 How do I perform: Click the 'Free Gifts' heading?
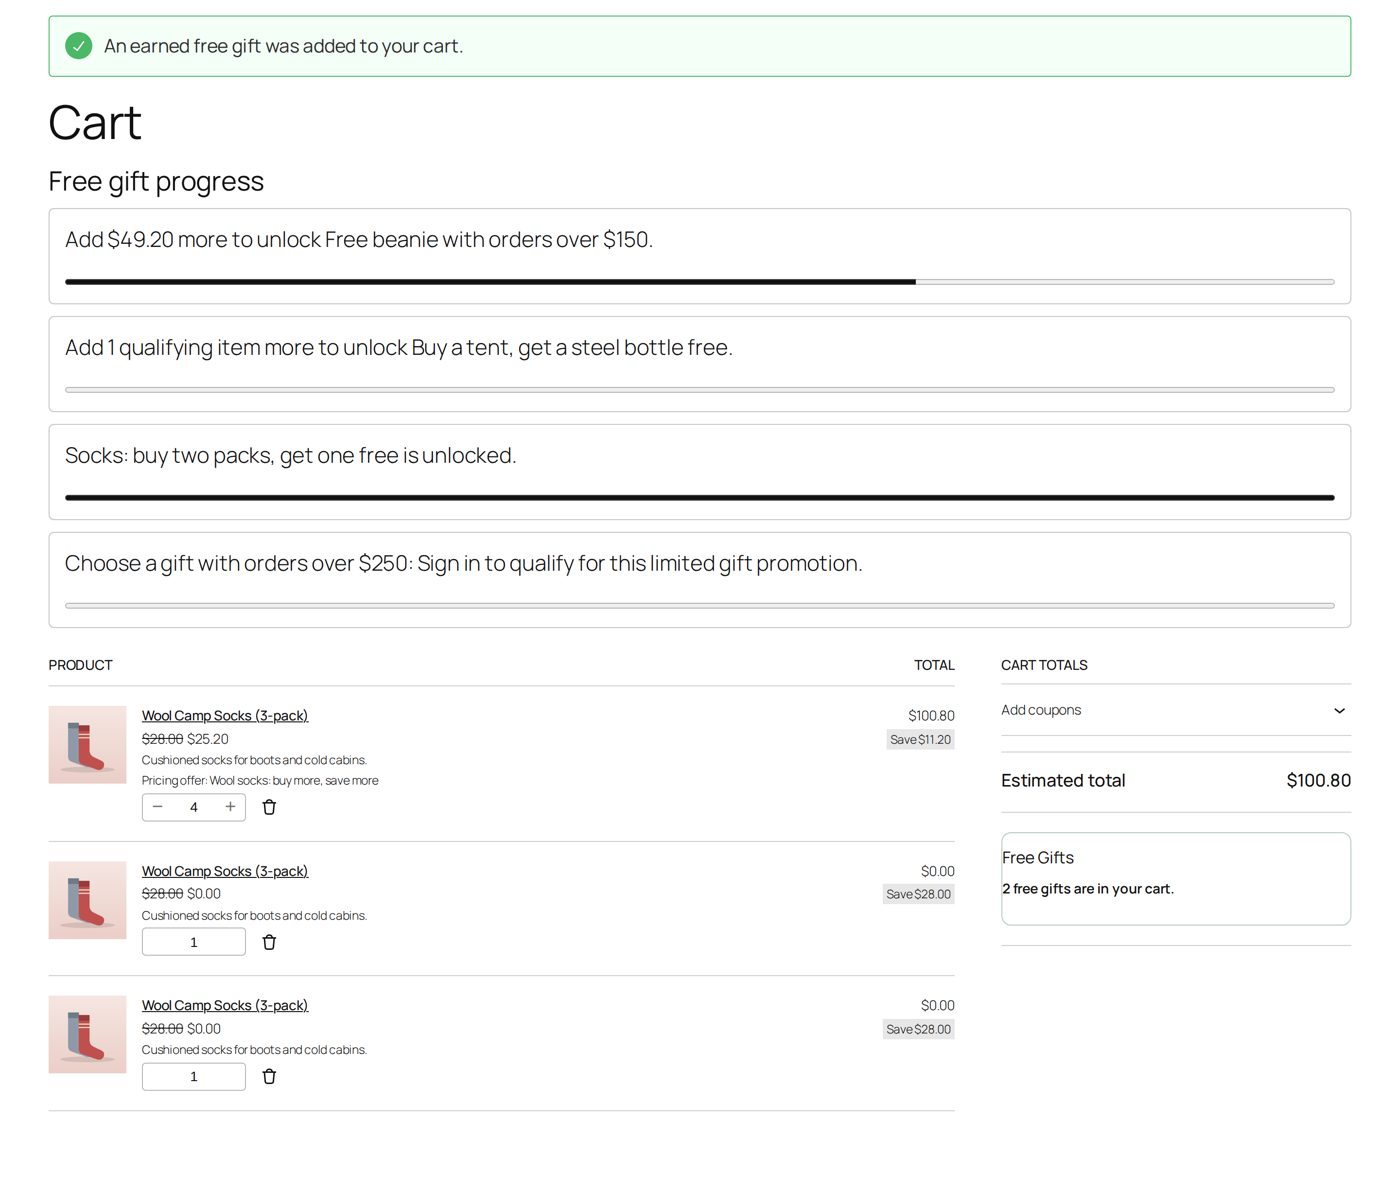coord(1038,858)
